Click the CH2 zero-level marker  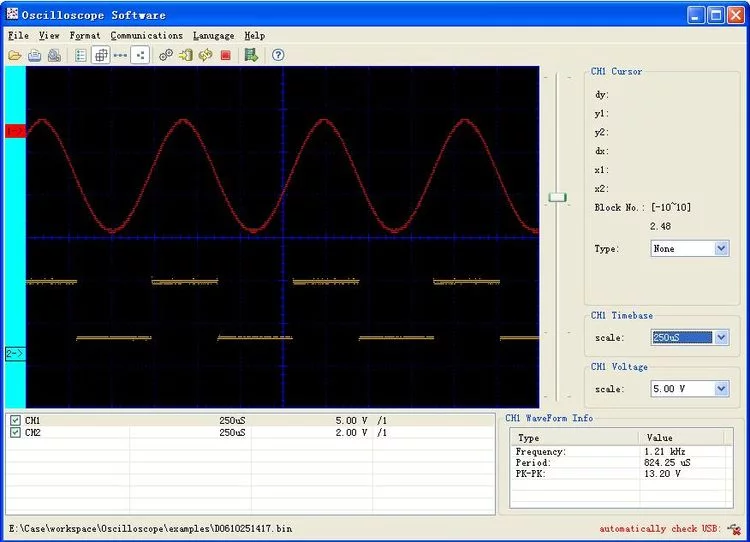pos(15,354)
